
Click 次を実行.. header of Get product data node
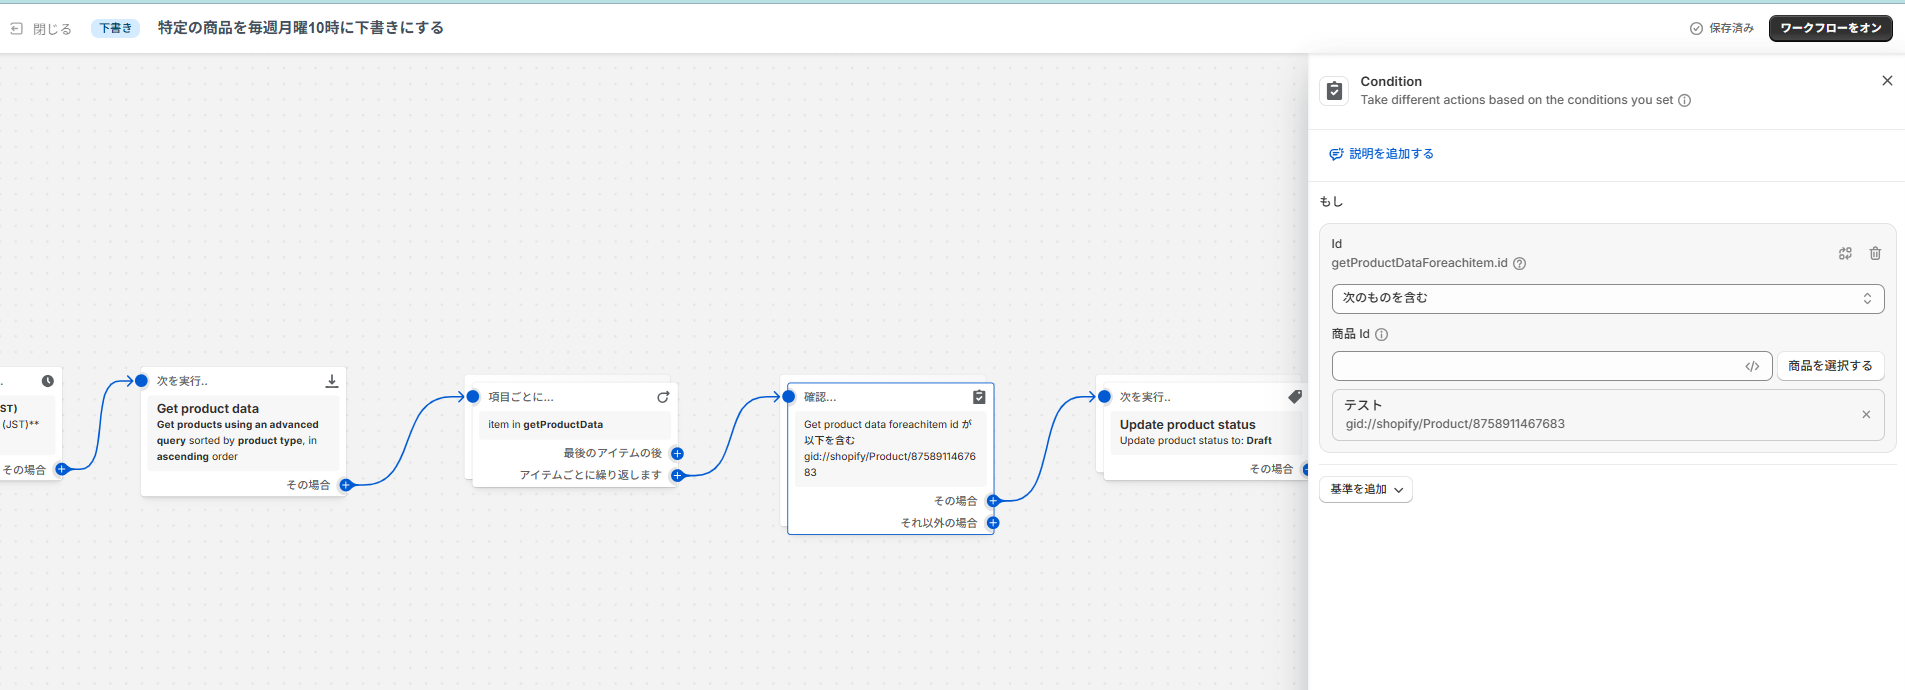[182, 381]
